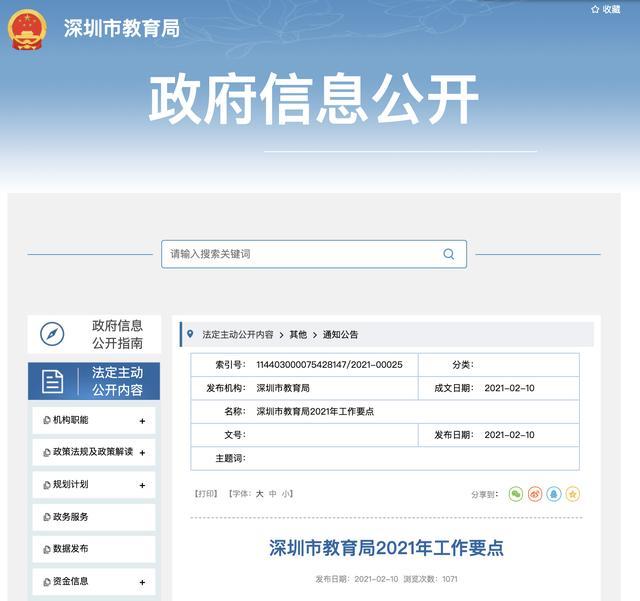The image size is (640, 601).
Task: Click 成文日期 value 2021-02-10
Action: click(509, 388)
